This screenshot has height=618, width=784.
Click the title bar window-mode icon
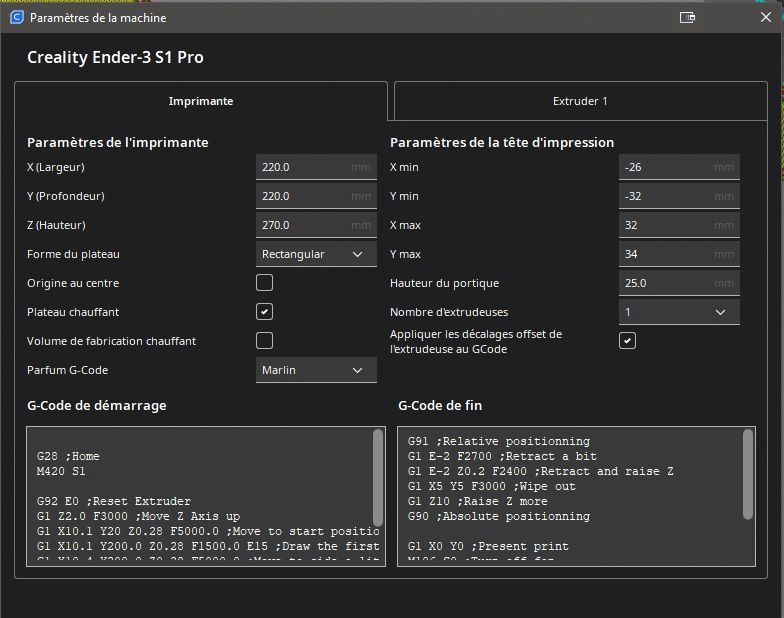tap(687, 18)
